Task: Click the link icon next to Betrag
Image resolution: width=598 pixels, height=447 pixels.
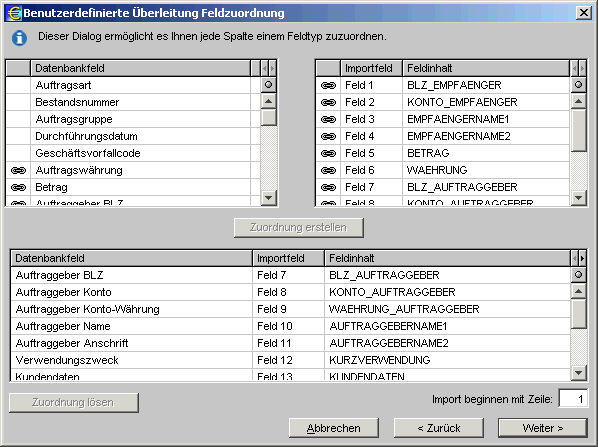Action: pos(18,187)
